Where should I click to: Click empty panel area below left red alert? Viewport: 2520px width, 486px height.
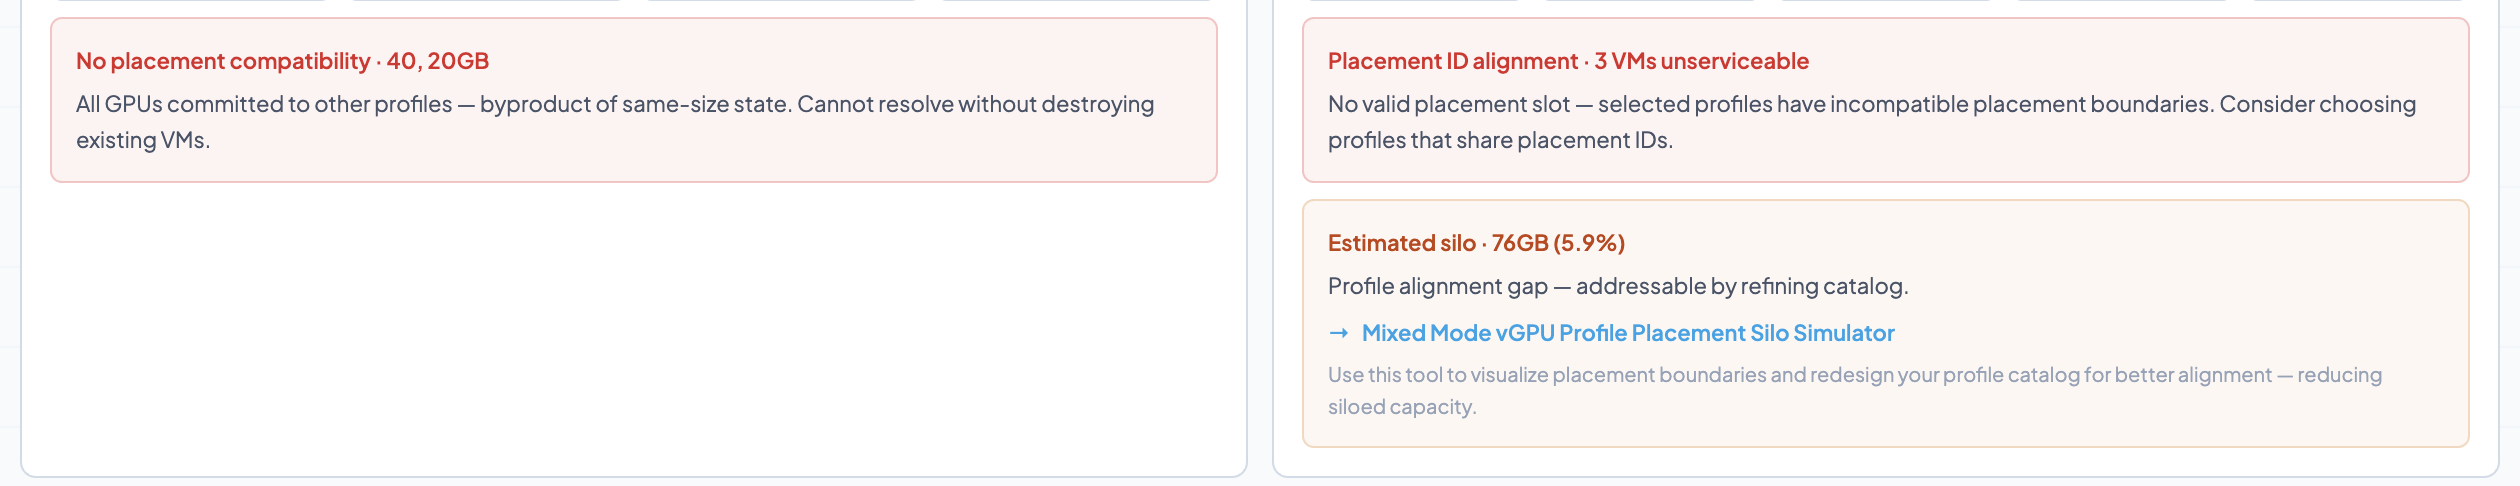click(x=634, y=320)
